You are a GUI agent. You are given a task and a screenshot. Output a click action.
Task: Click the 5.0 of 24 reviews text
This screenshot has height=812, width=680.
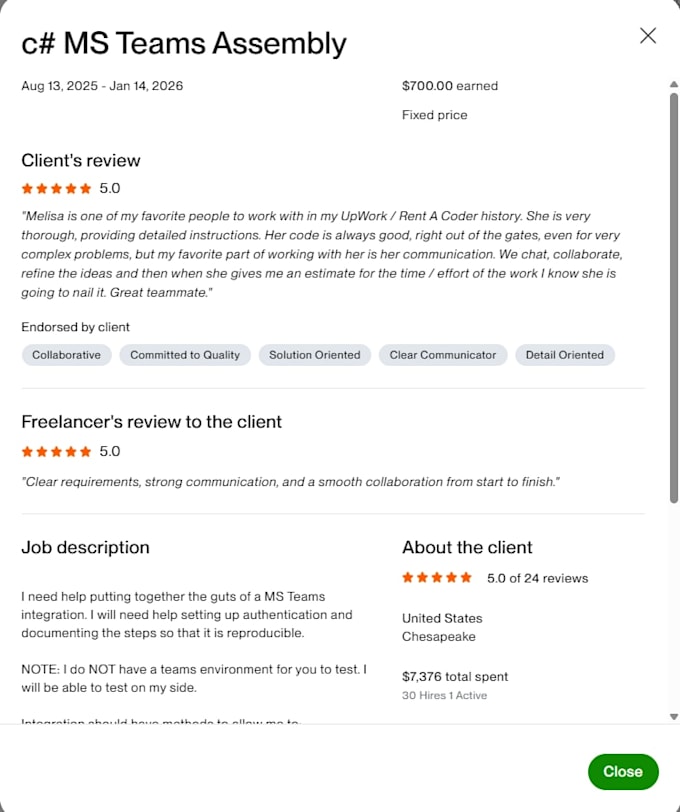pos(538,578)
